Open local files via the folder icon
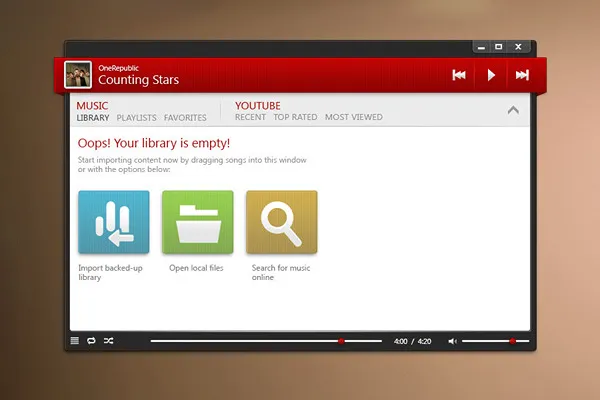 [x=197, y=222]
